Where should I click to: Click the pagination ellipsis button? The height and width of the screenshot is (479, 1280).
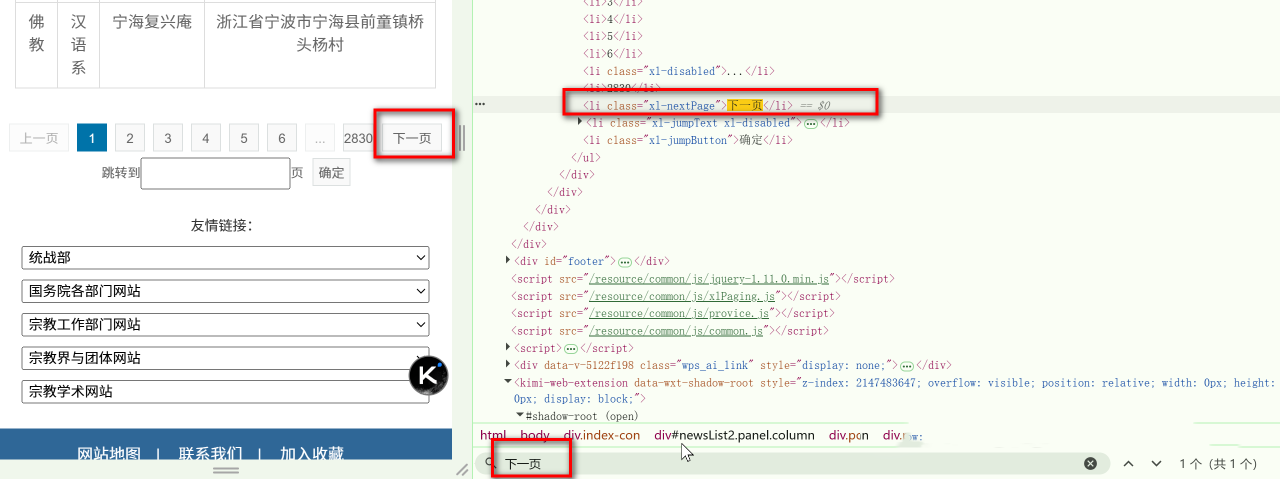tap(320, 138)
